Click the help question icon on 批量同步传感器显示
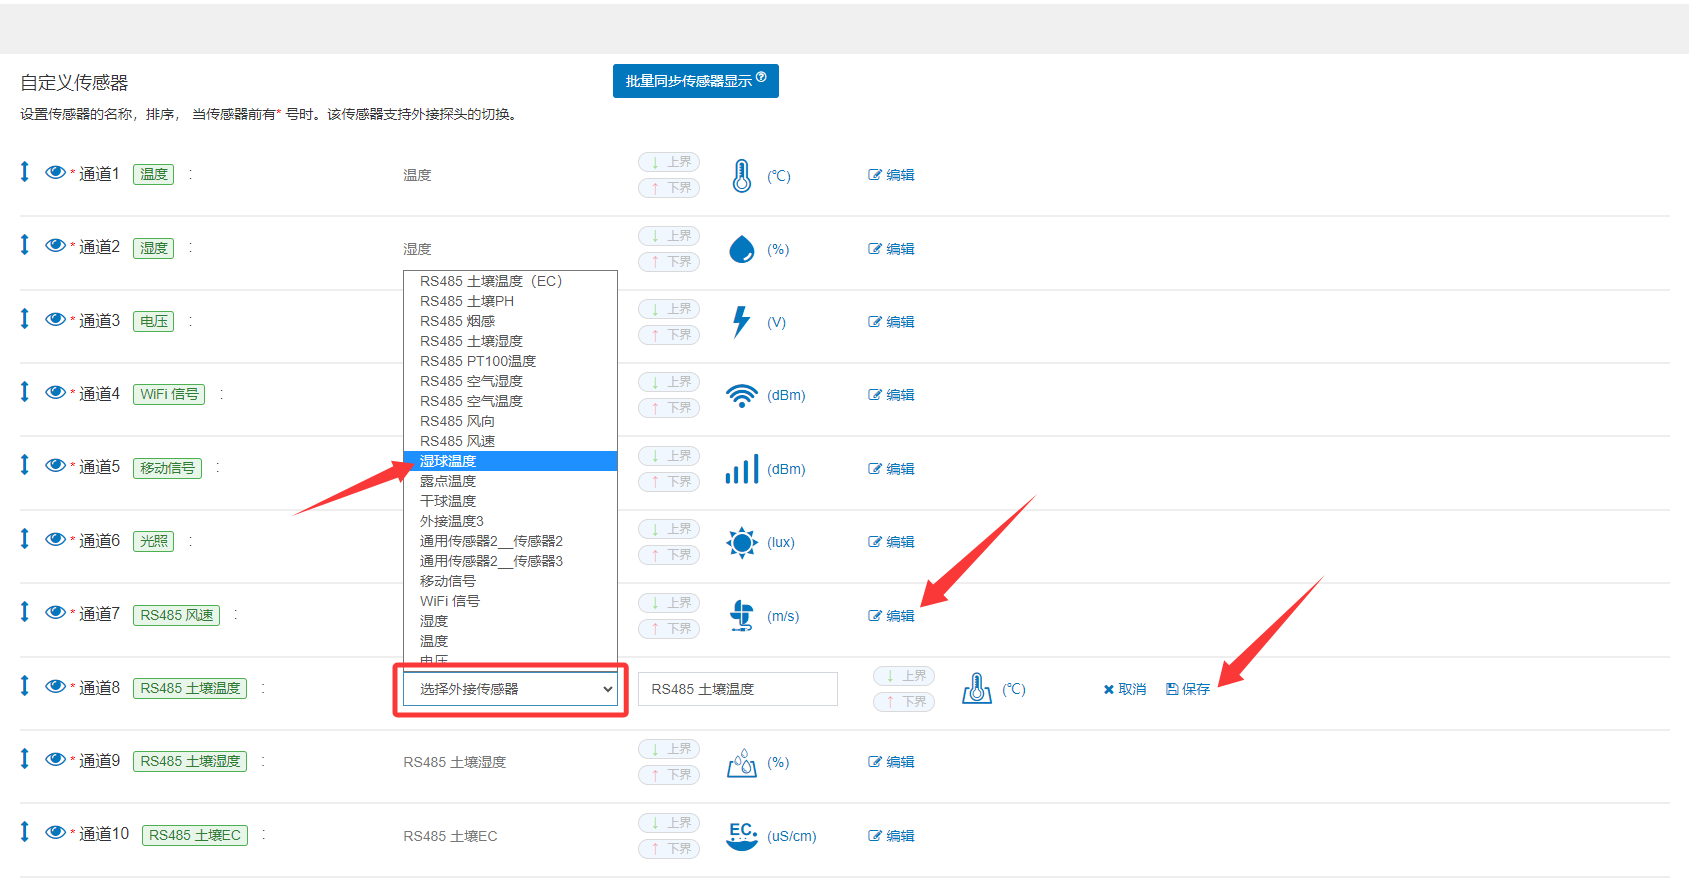This screenshot has width=1689, height=880. click(x=761, y=77)
